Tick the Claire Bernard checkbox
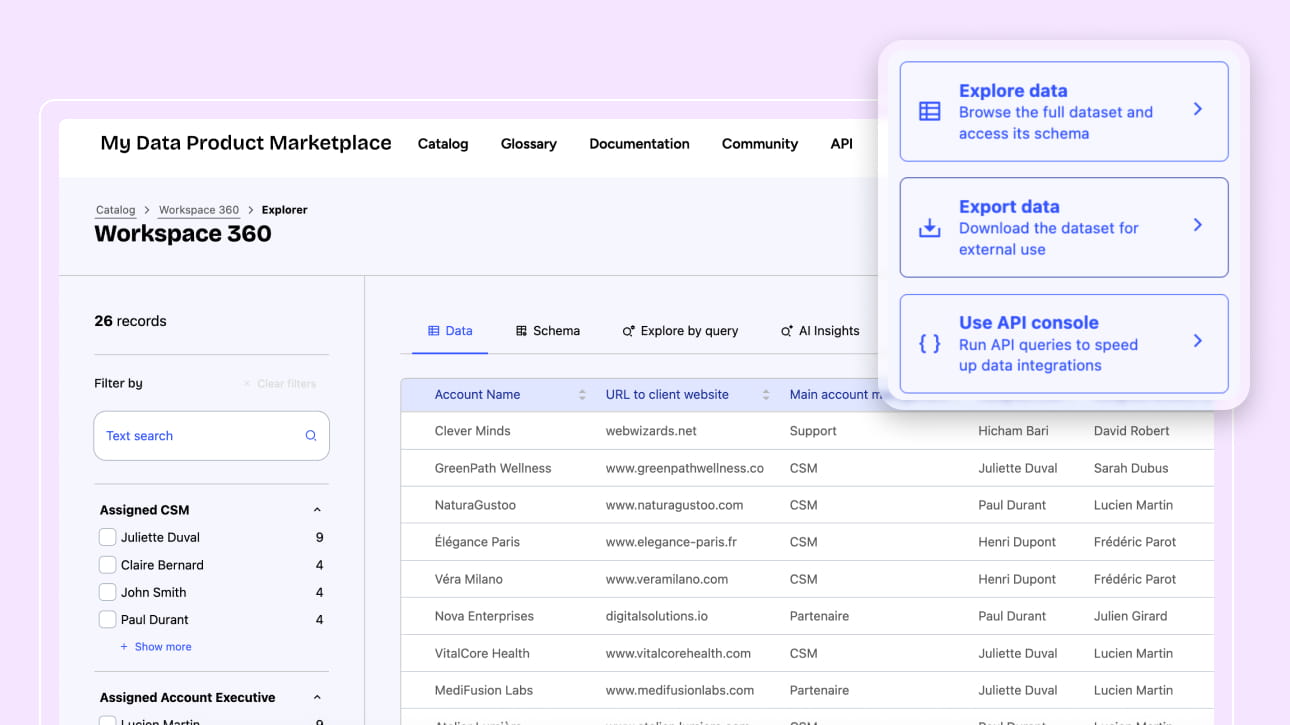Viewport: 1290px width, 725px height. click(x=108, y=565)
